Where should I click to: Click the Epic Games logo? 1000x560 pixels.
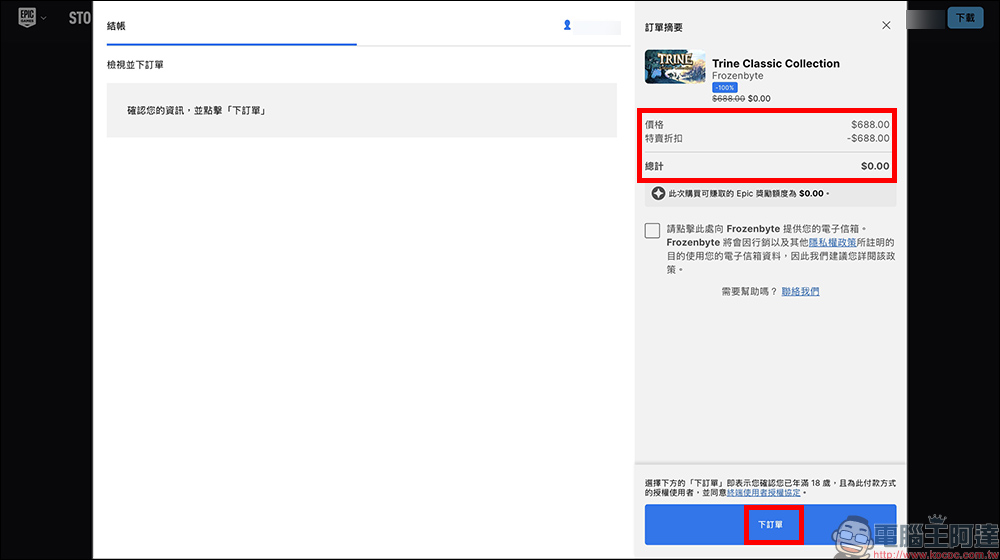[28, 18]
